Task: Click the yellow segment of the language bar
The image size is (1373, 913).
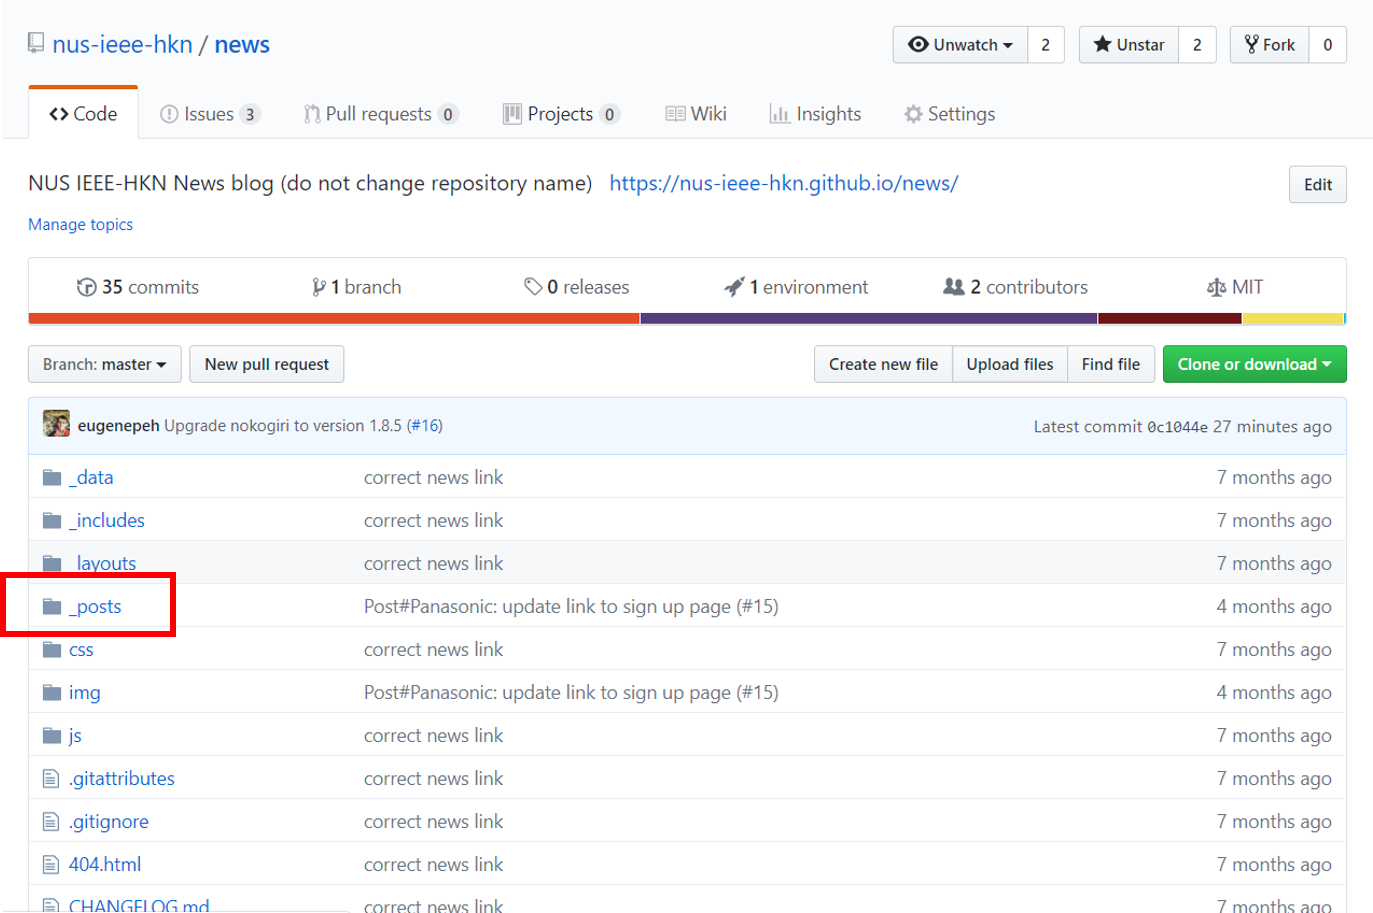Action: click(x=1292, y=319)
